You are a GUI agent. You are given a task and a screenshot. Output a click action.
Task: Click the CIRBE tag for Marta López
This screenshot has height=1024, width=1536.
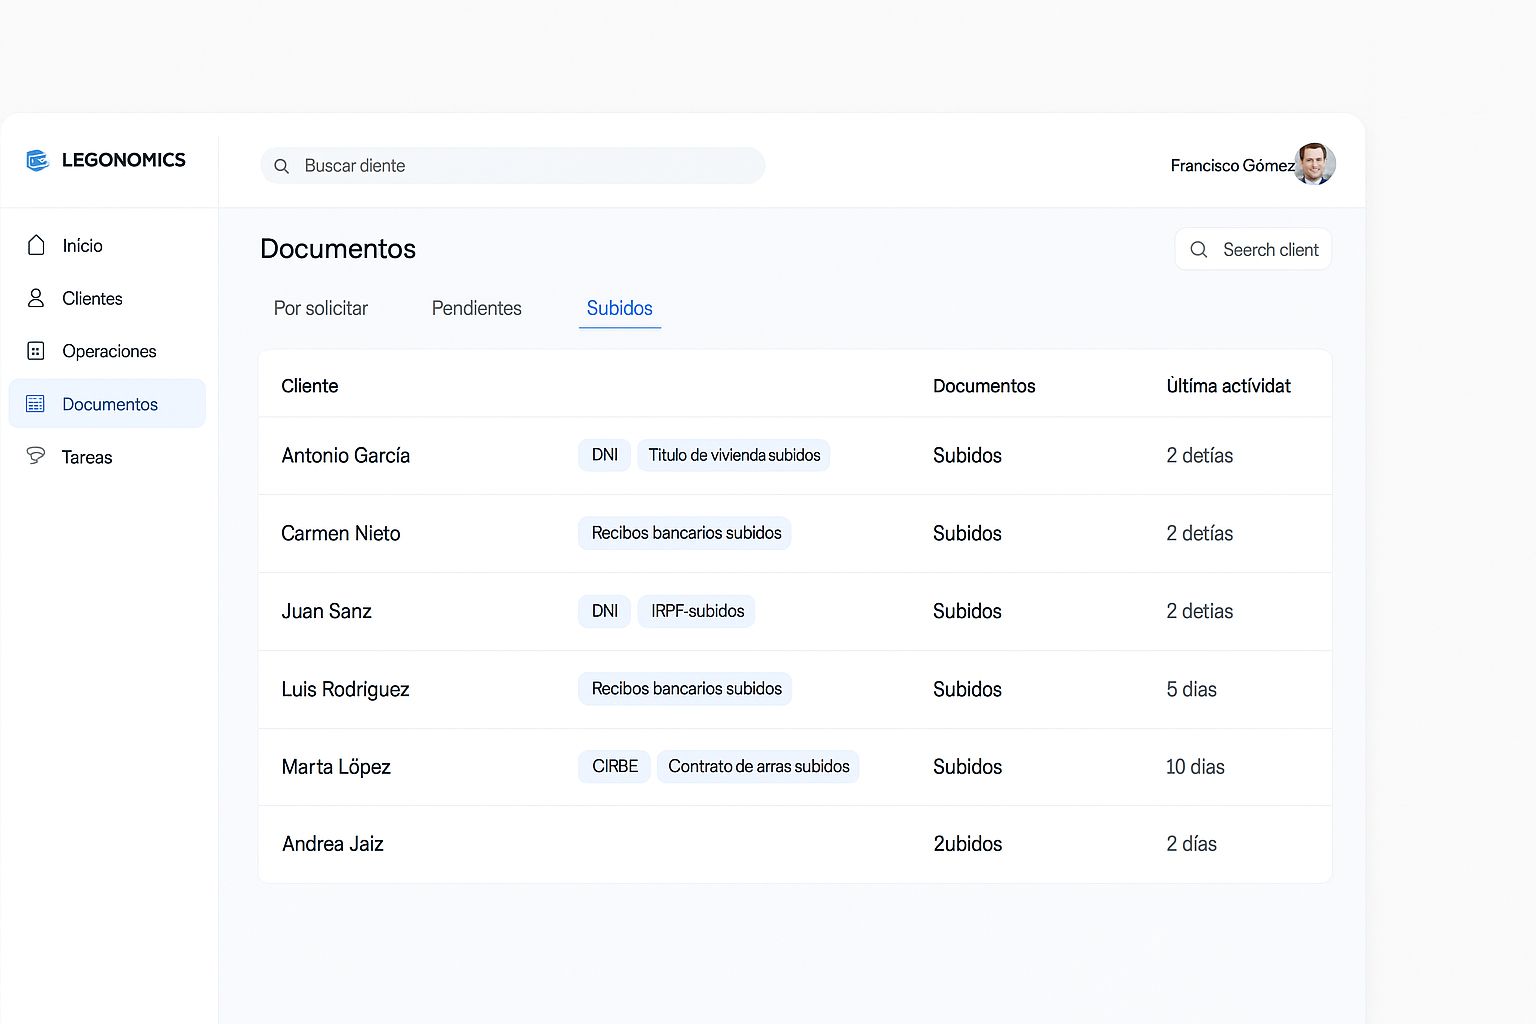click(x=614, y=766)
